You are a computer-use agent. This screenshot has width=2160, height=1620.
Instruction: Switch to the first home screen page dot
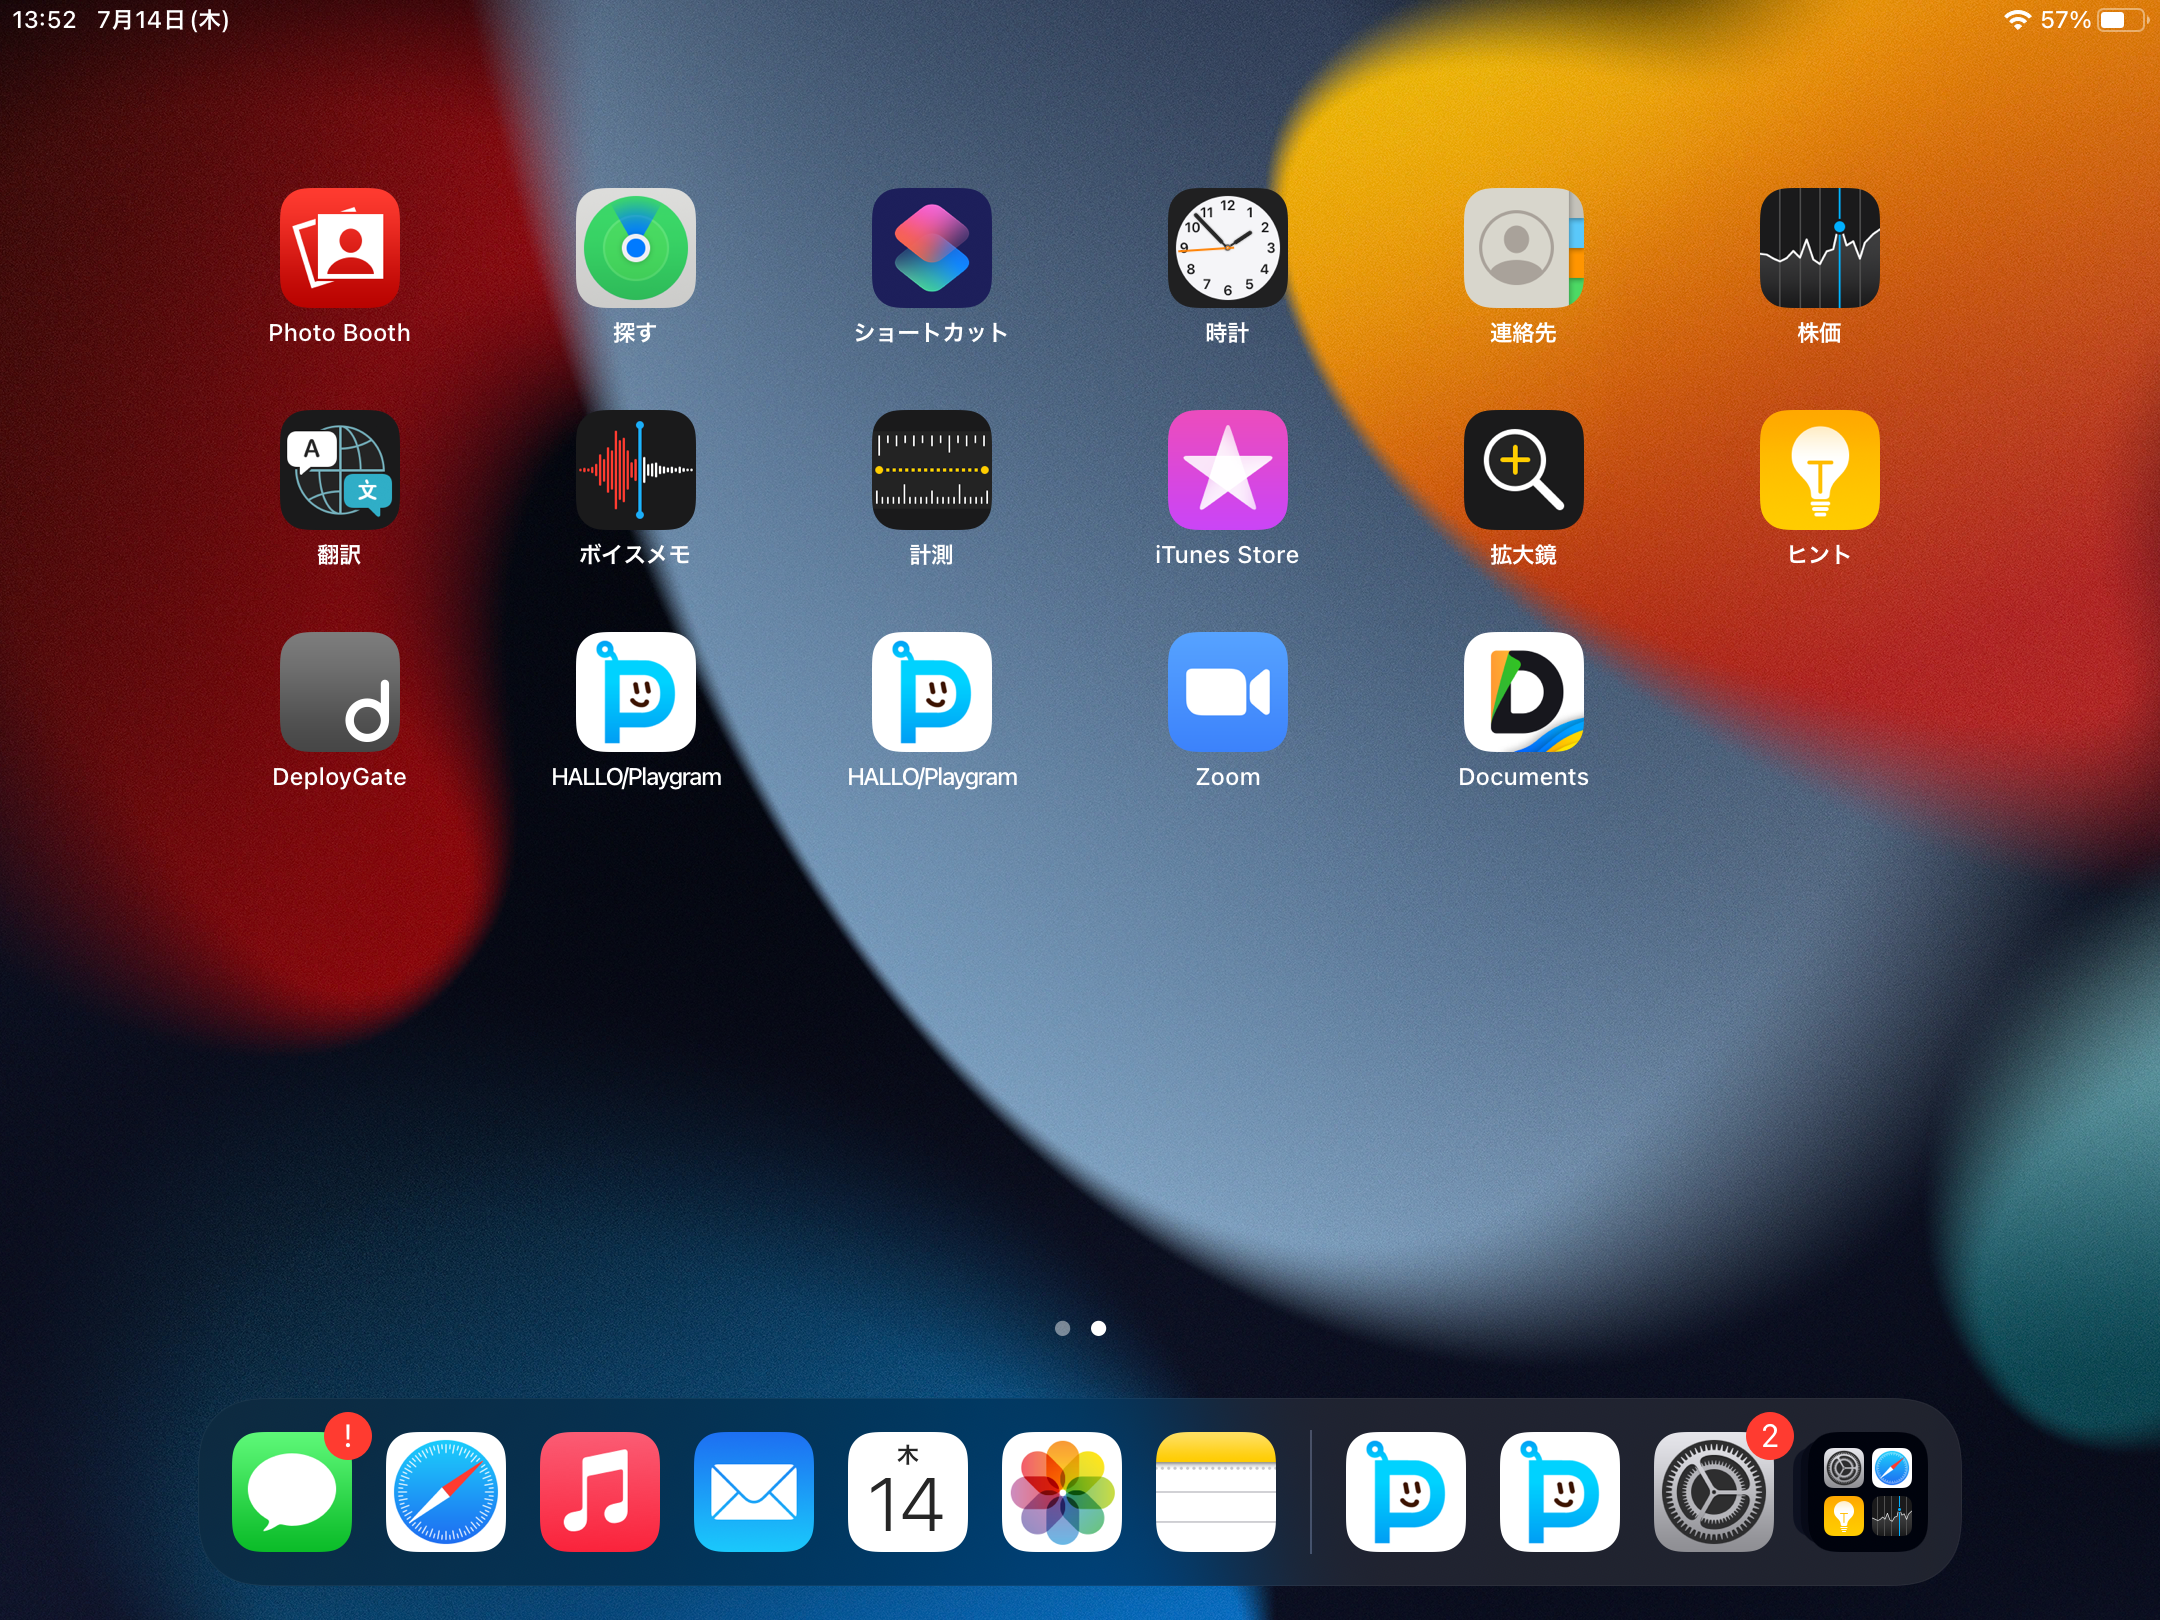[1062, 1328]
